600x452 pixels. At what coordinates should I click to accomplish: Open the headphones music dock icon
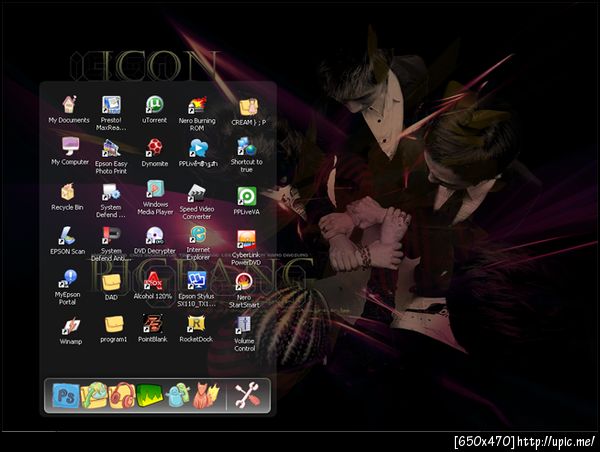click(x=122, y=396)
